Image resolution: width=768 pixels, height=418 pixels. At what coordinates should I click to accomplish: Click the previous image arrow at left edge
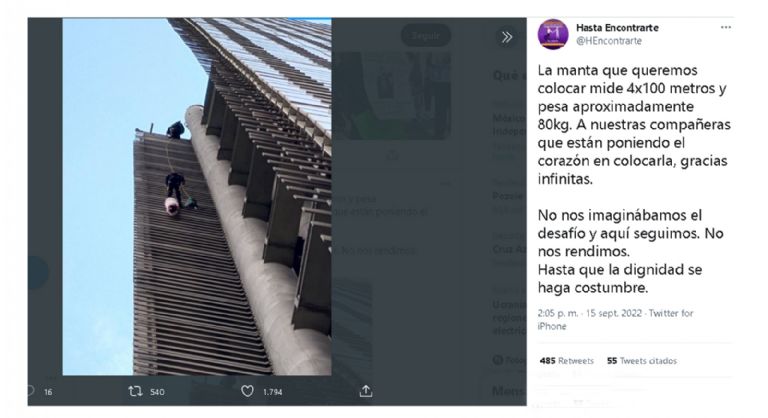37,272
